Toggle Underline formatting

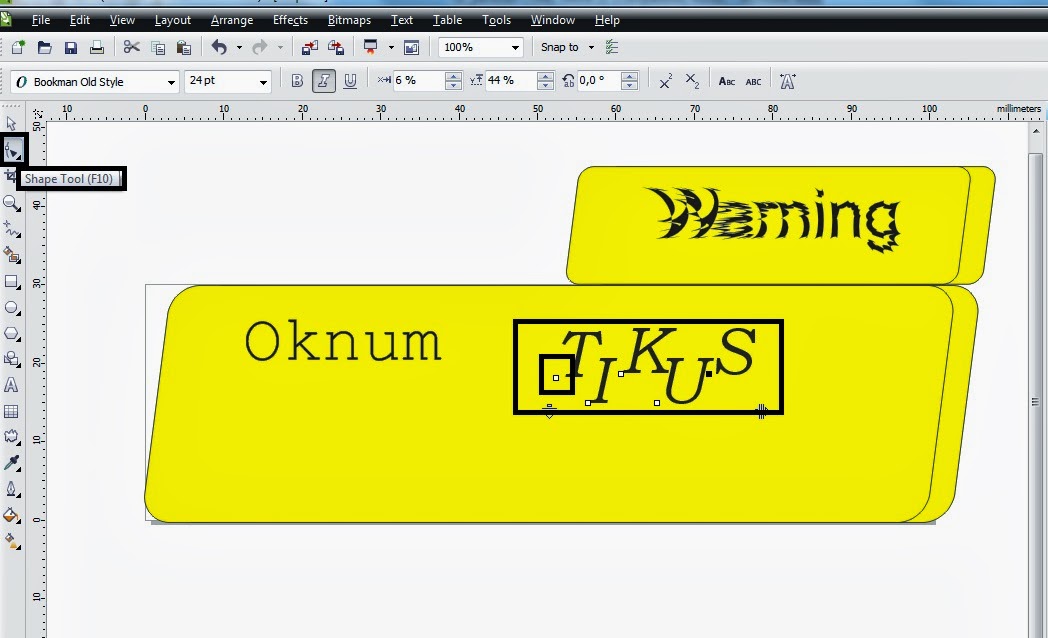[x=350, y=82]
